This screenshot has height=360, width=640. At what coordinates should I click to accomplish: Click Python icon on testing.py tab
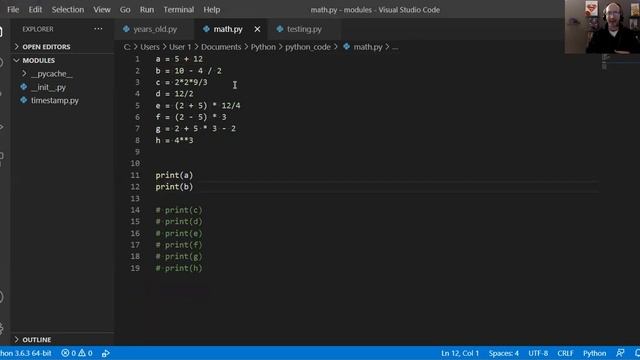pyautogui.click(x=280, y=29)
